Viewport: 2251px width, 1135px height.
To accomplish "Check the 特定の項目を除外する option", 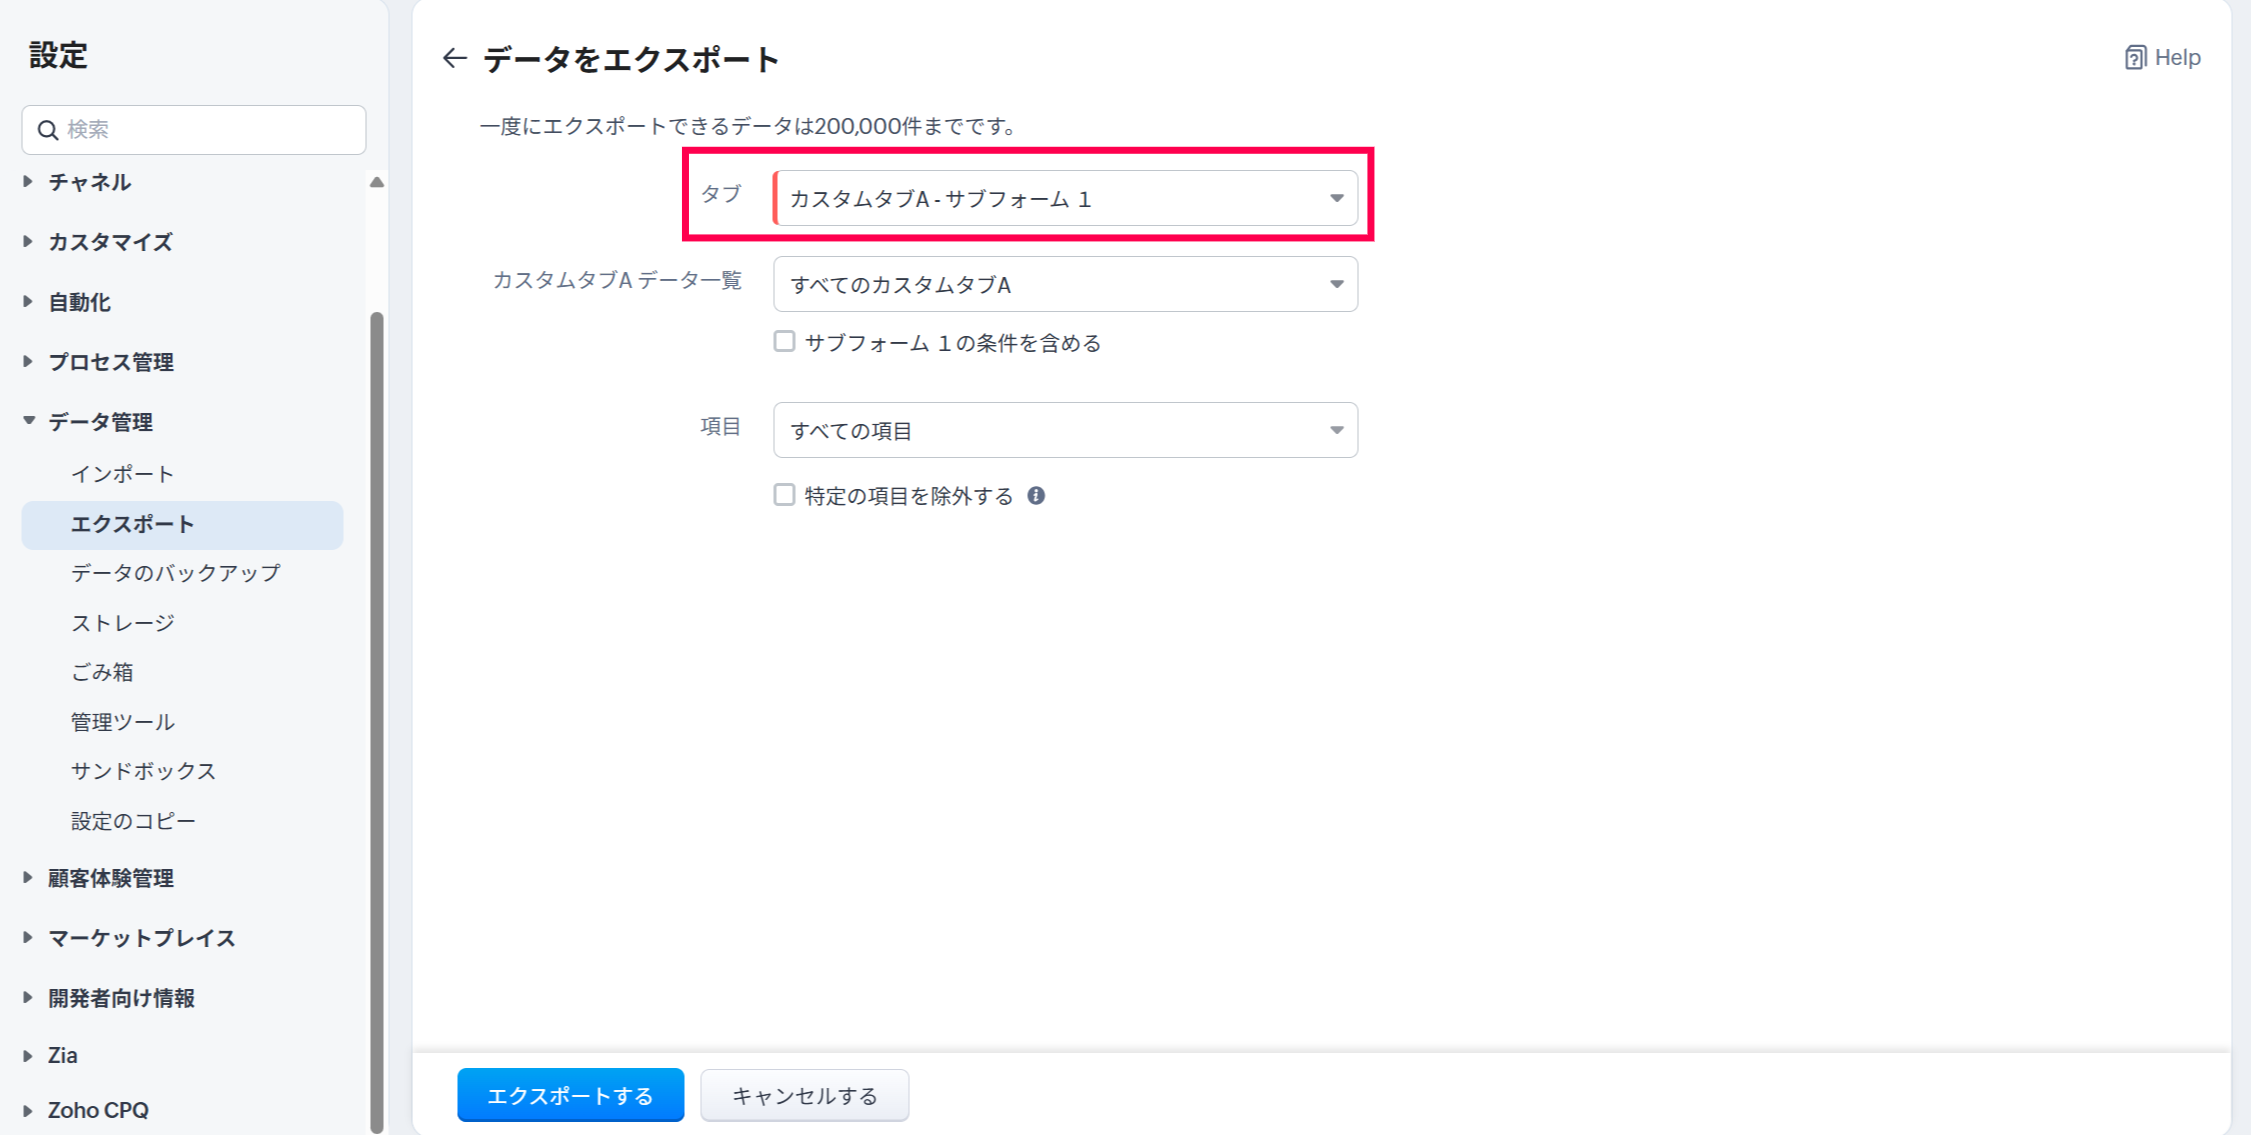I will pos(785,496).
